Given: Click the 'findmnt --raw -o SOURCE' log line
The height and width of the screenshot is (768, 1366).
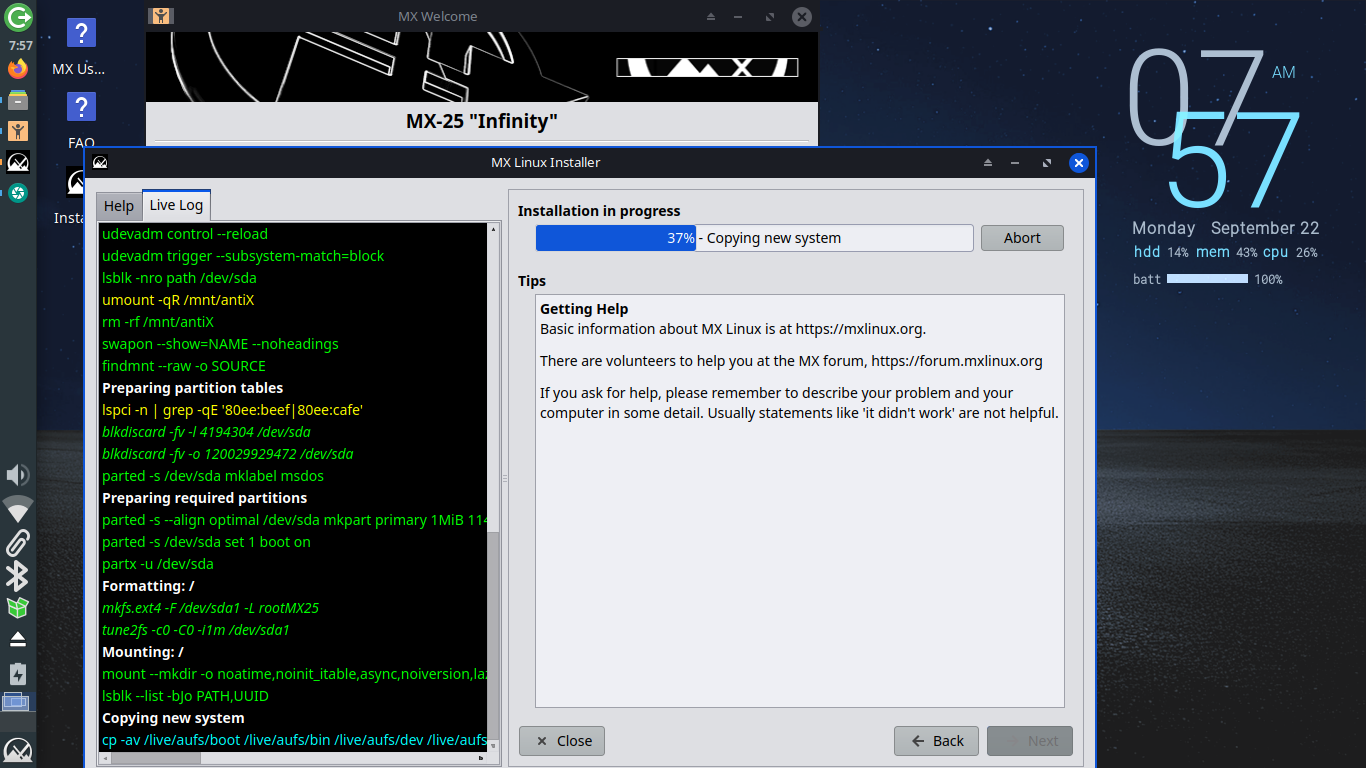Looking at the screenshot, I should 184,366.
